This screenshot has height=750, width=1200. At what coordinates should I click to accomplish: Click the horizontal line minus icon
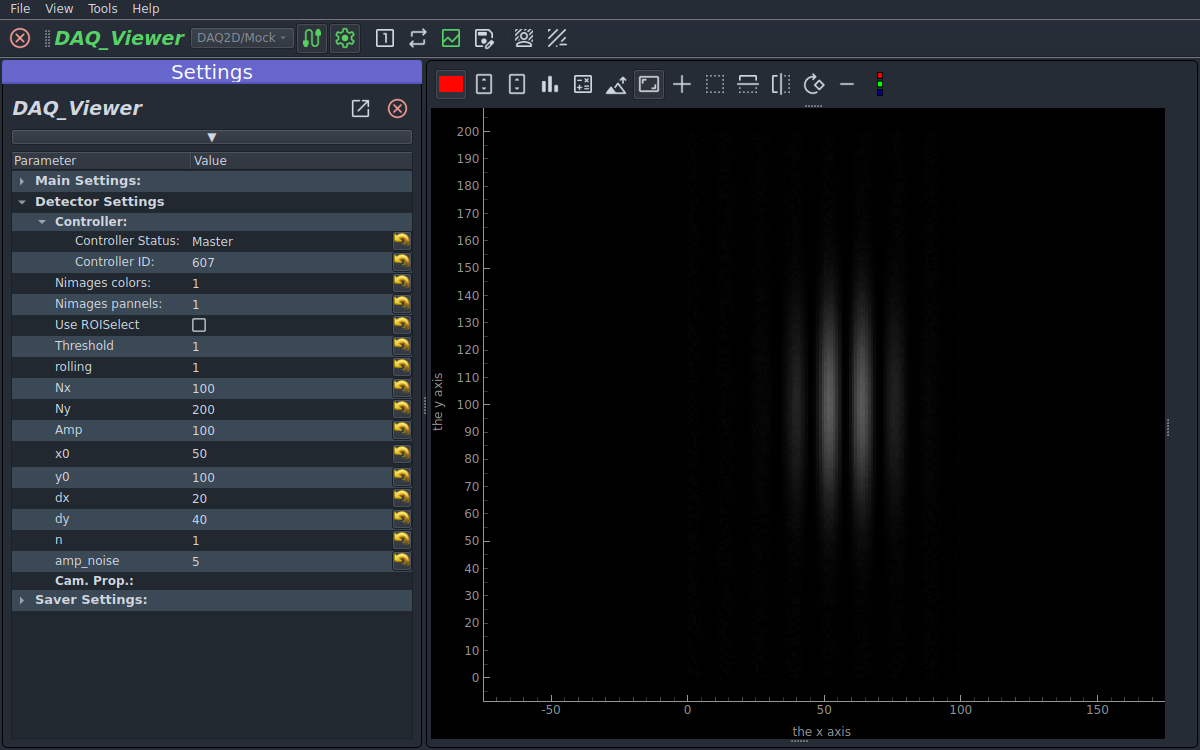(x=847, y=84)
